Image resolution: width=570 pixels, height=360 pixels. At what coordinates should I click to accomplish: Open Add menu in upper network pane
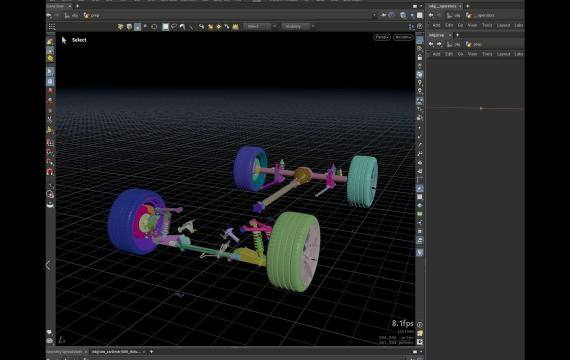coord(436,25)
